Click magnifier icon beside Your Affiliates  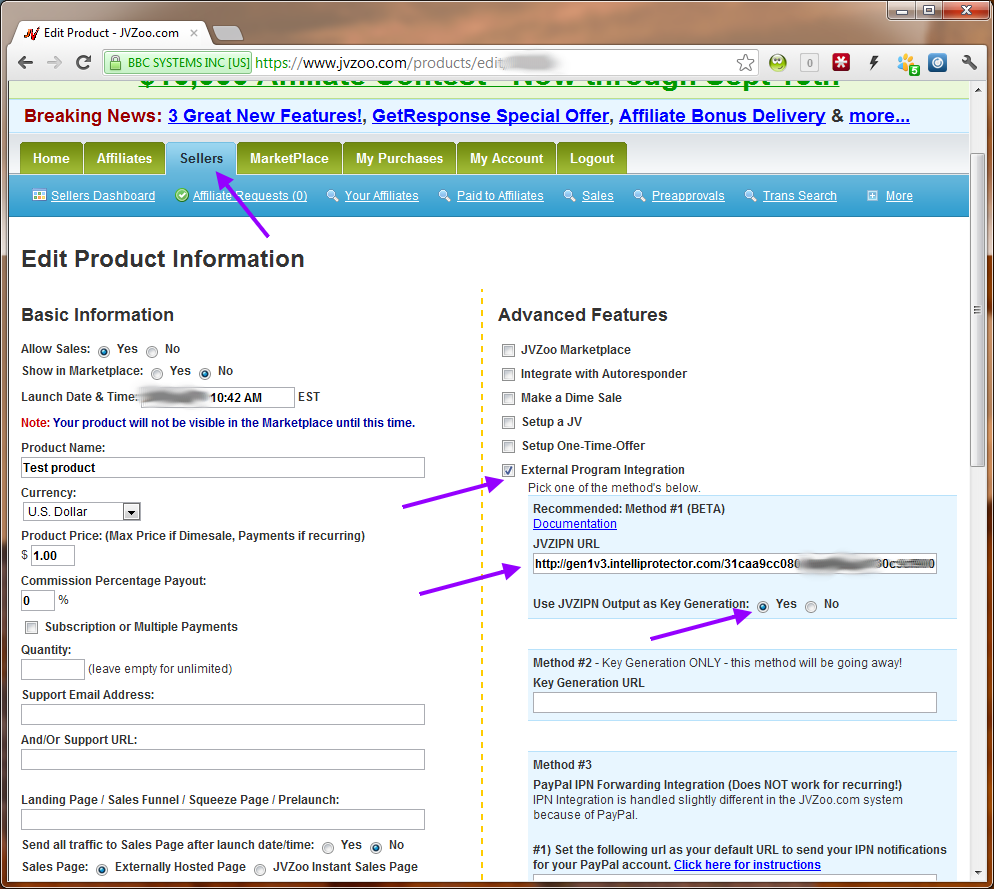coord(332,195)
